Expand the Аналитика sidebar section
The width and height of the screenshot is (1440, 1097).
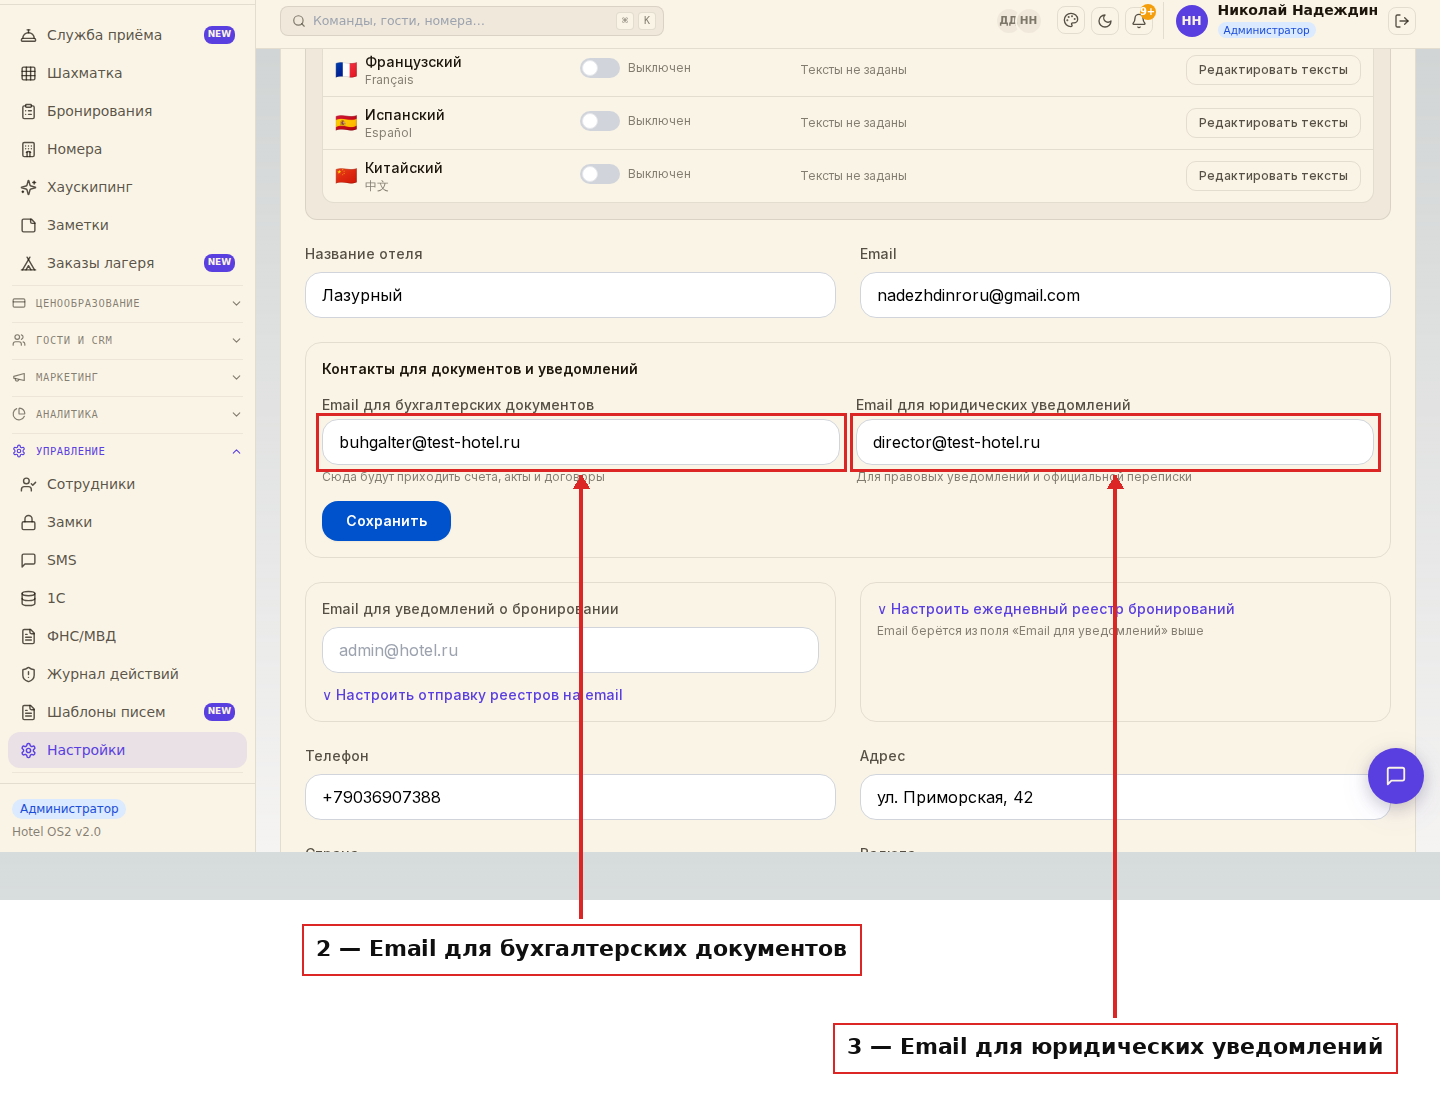127,414
